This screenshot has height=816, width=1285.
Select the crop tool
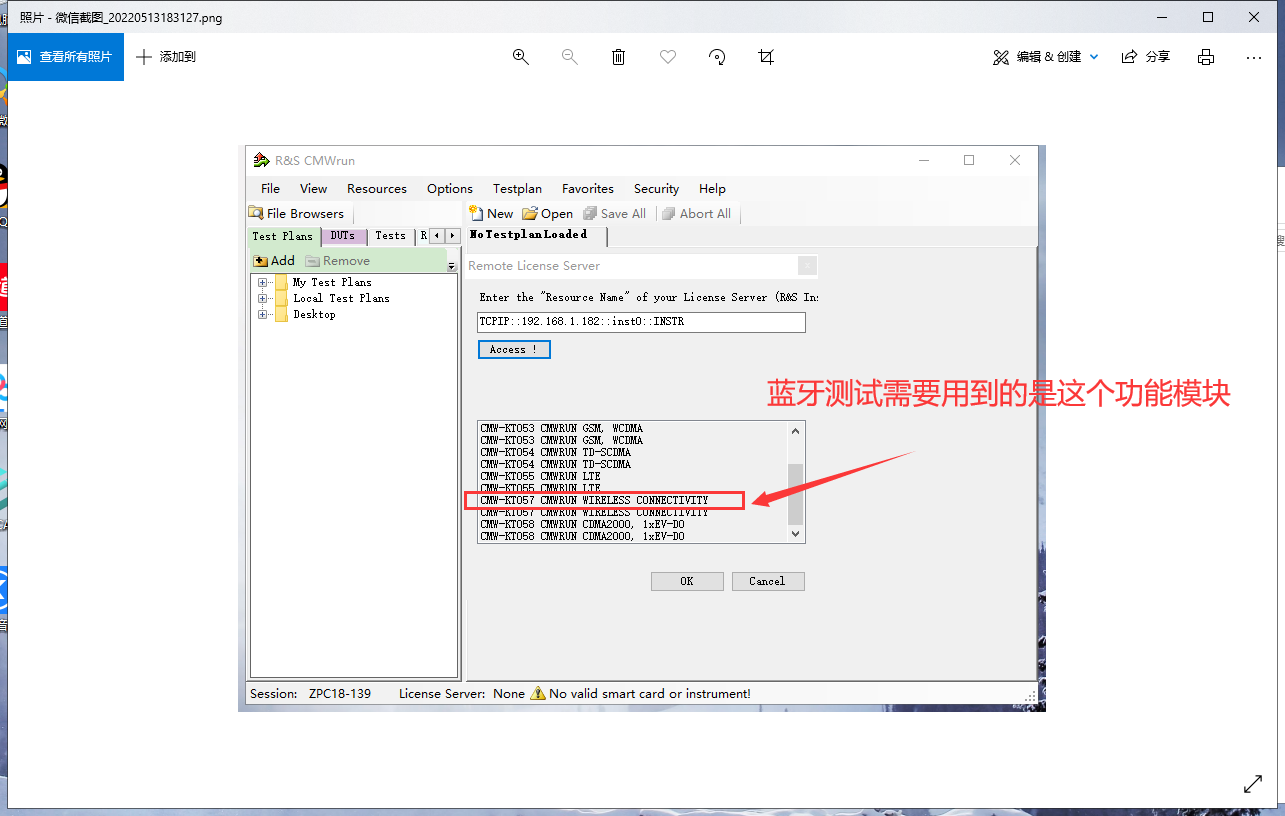point(766,57)
